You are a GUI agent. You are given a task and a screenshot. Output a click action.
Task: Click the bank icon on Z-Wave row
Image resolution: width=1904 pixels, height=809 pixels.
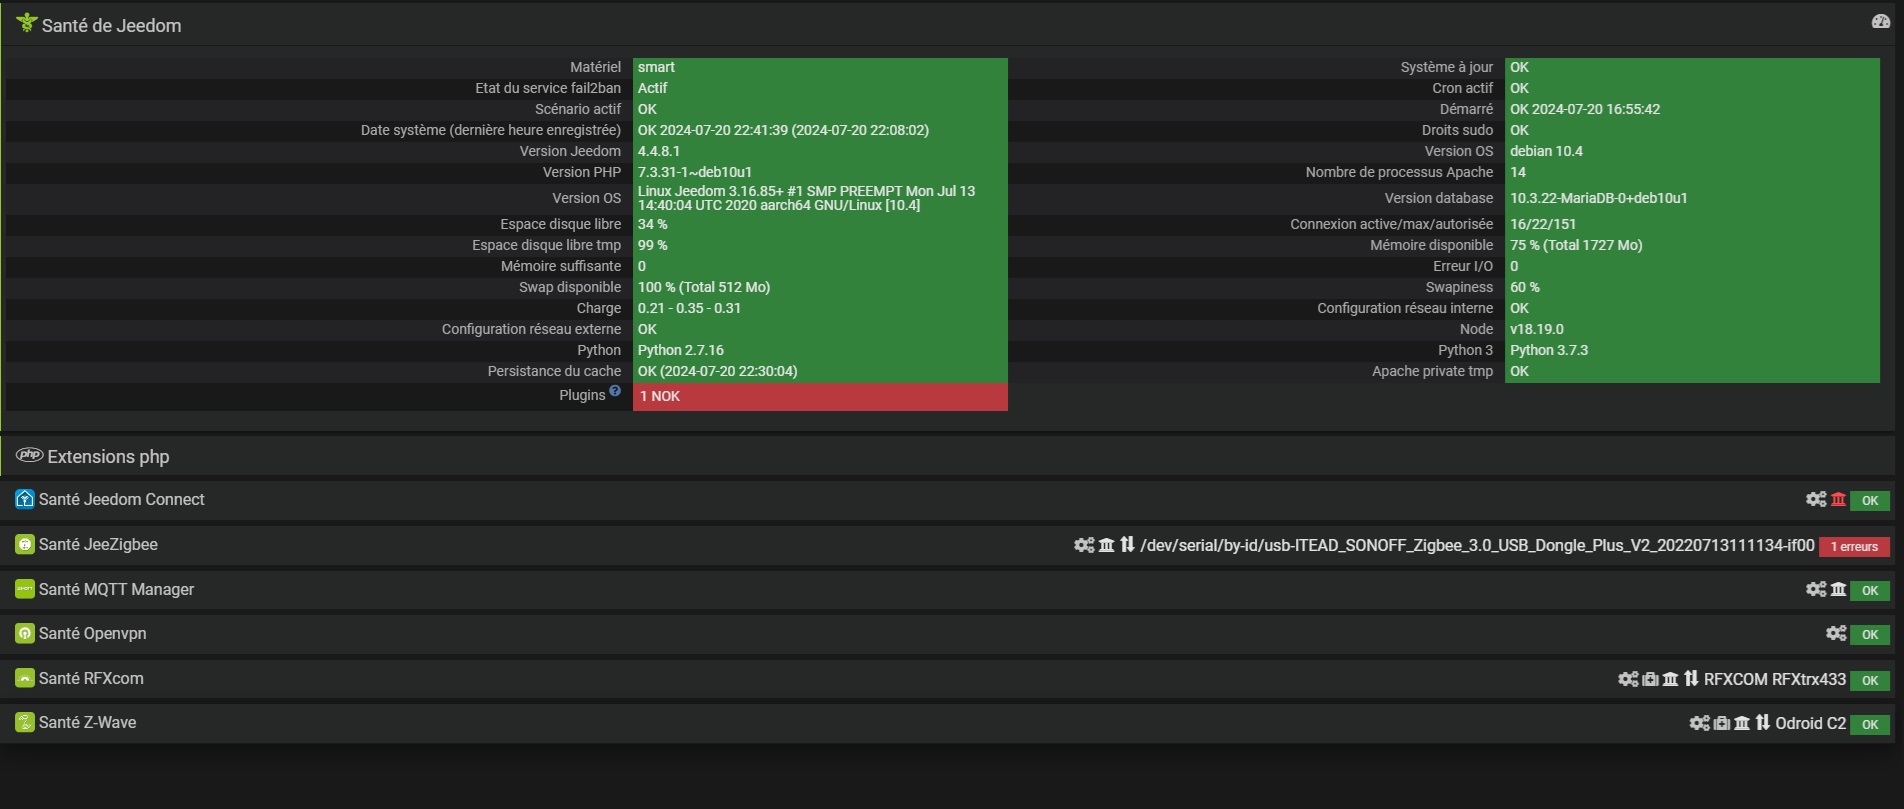1742,723
